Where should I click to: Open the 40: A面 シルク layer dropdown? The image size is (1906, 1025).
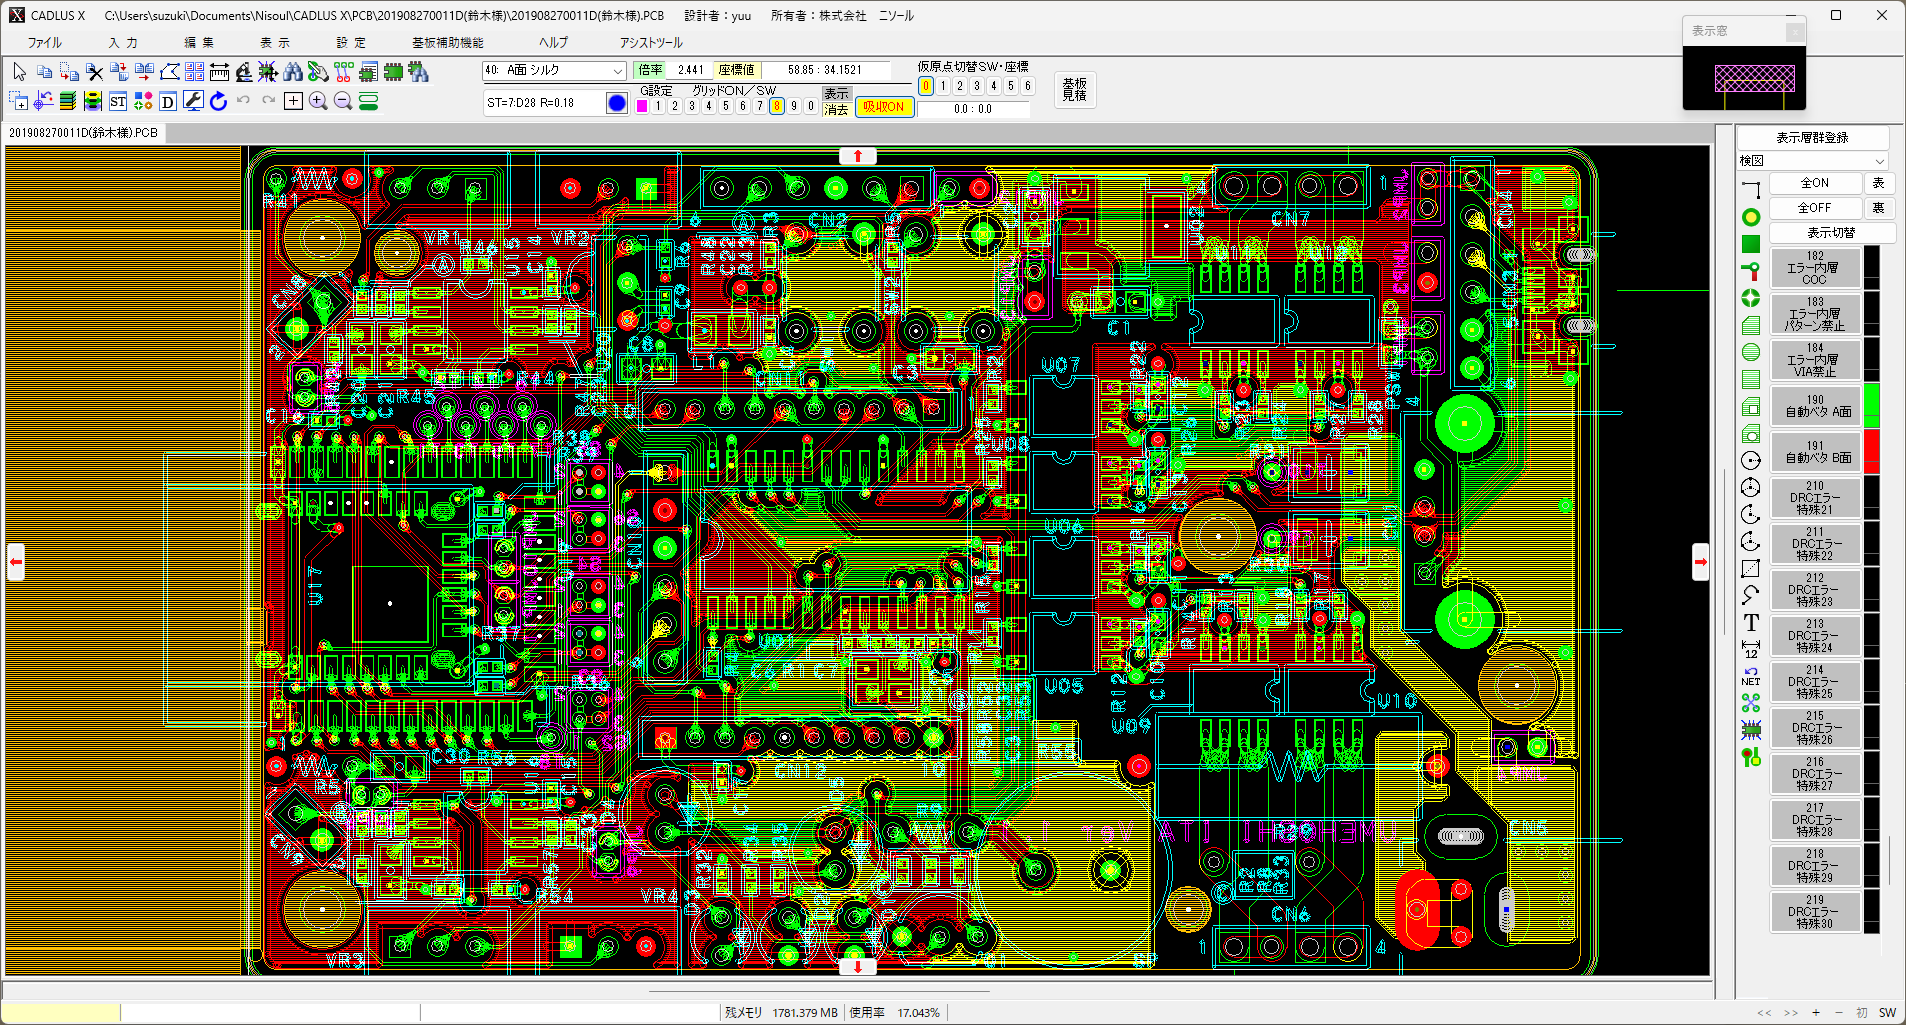617,70
